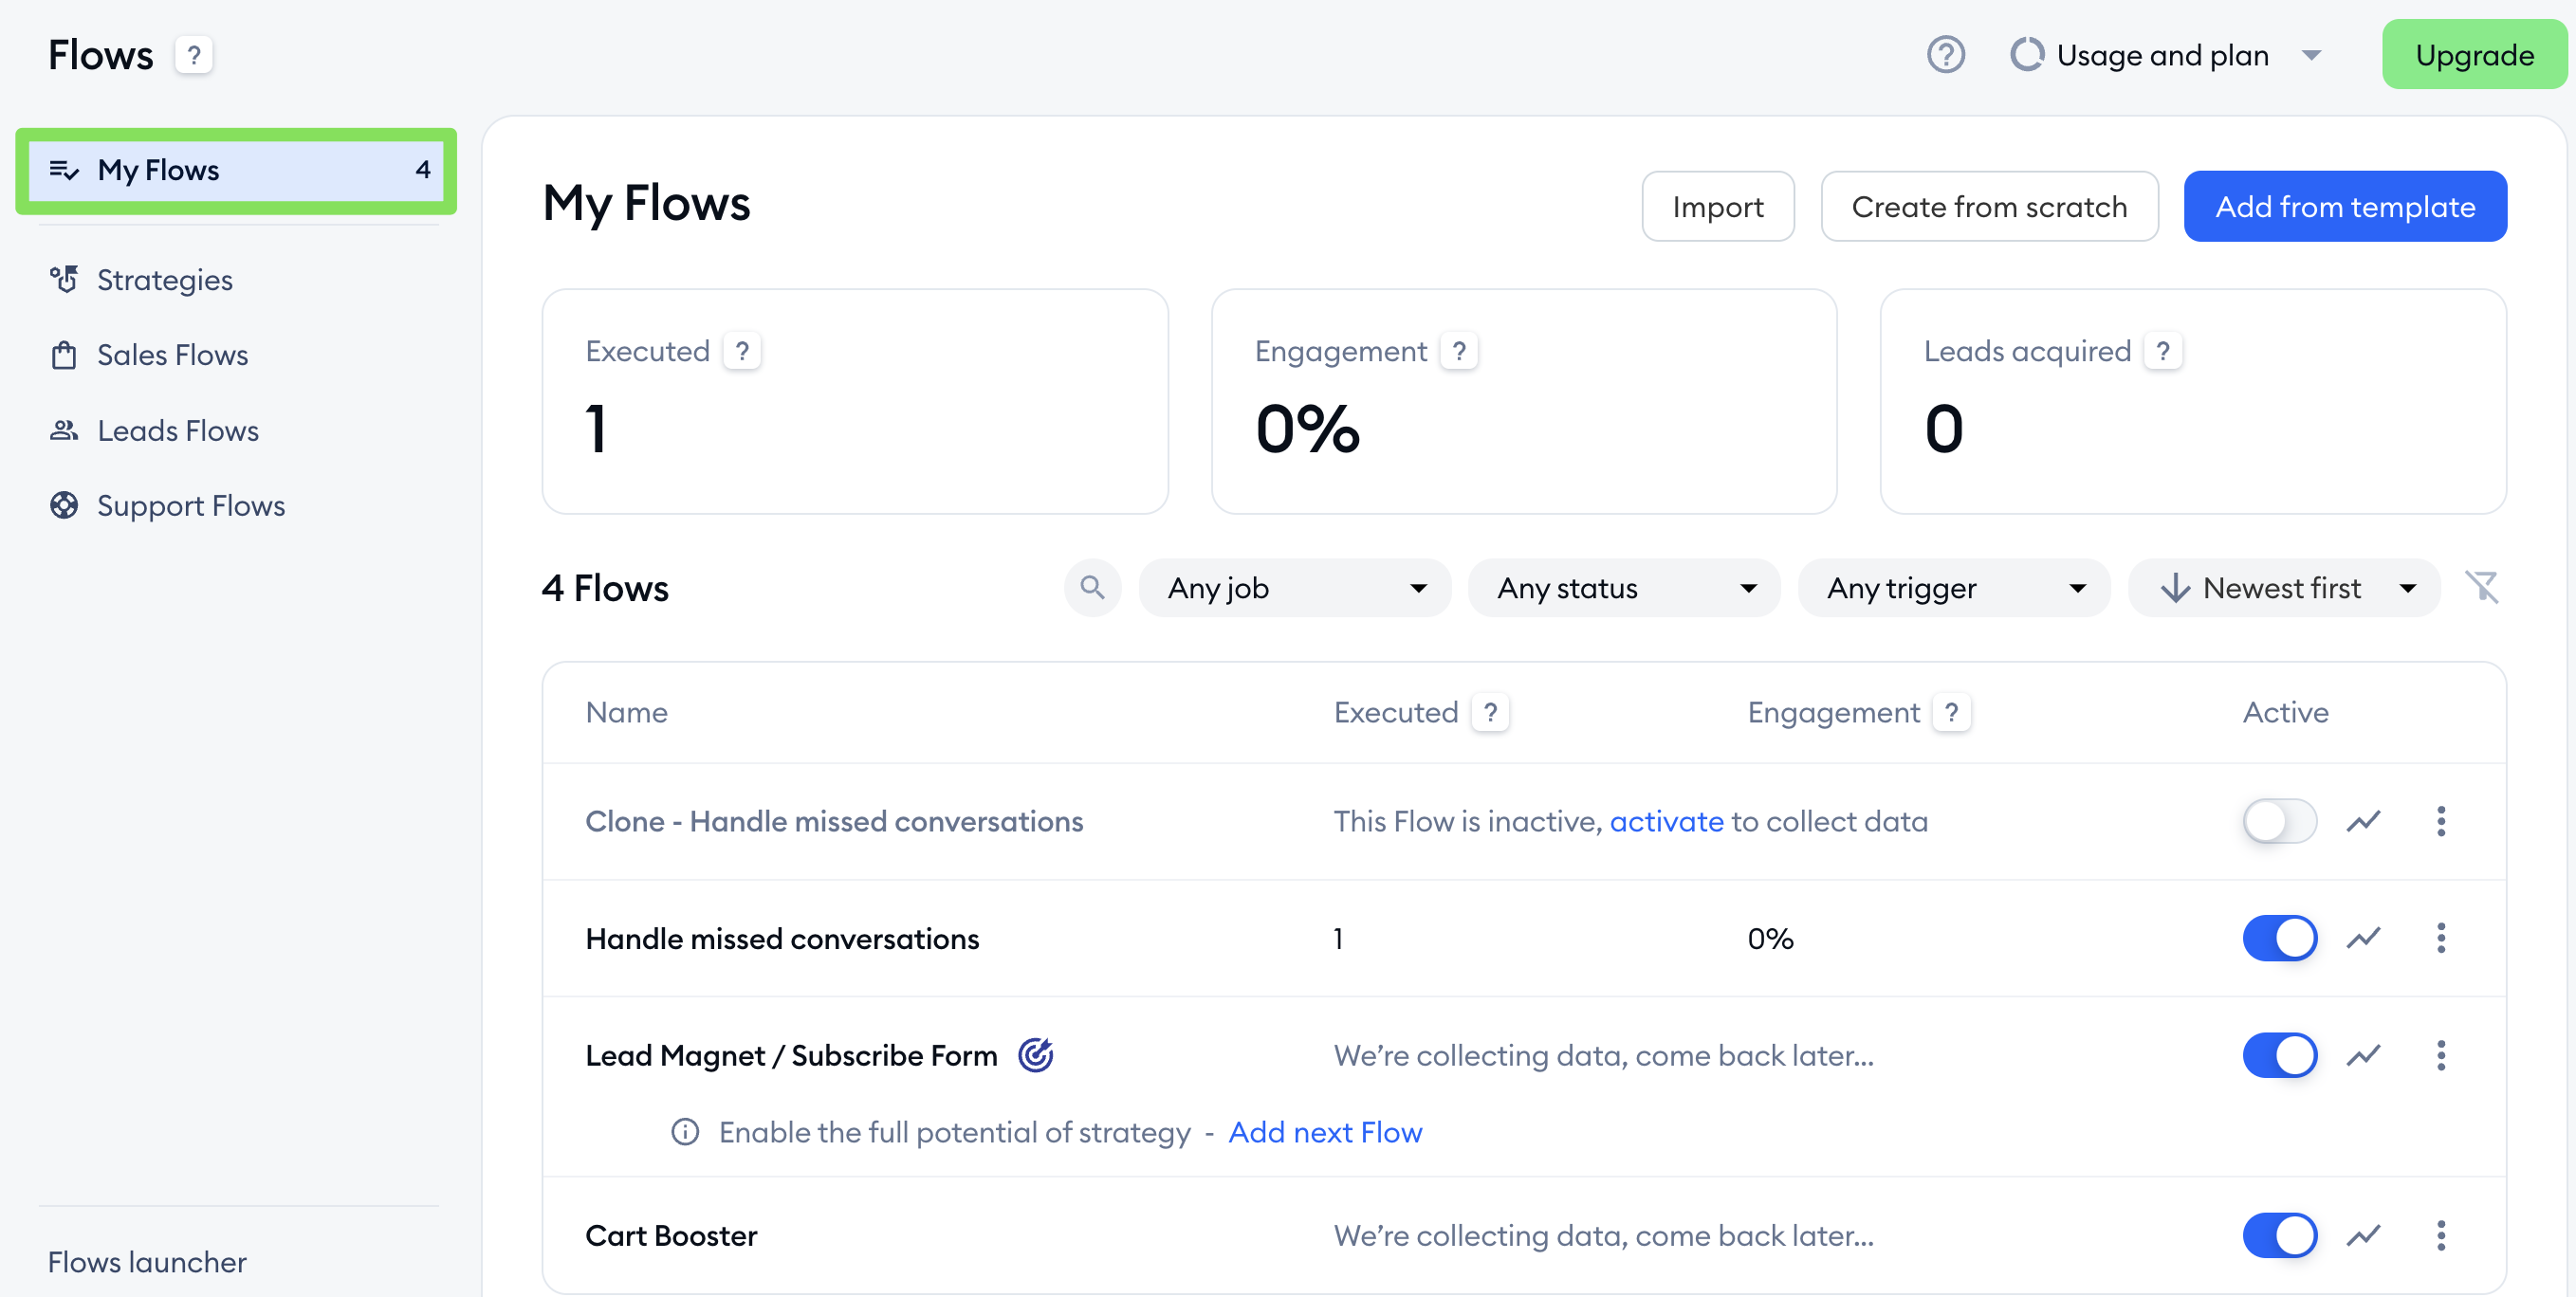Open the Strategies section in sidebar

163,280
